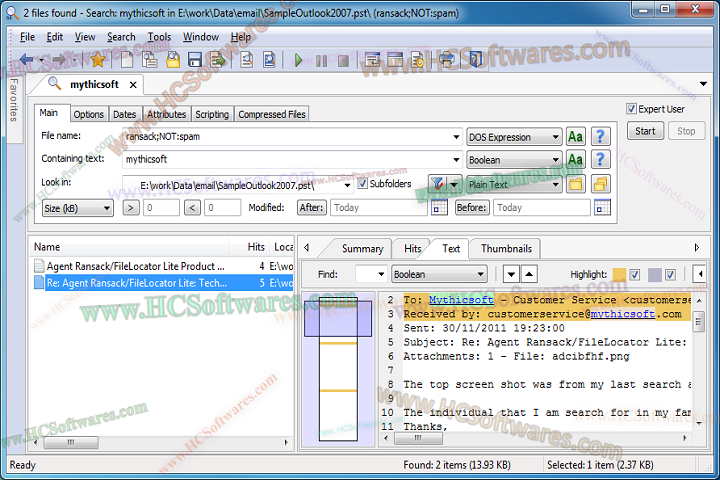720x480 pixels.
Task: Open the filter funnel dropdown arrow
Action: tap(454, 184)
